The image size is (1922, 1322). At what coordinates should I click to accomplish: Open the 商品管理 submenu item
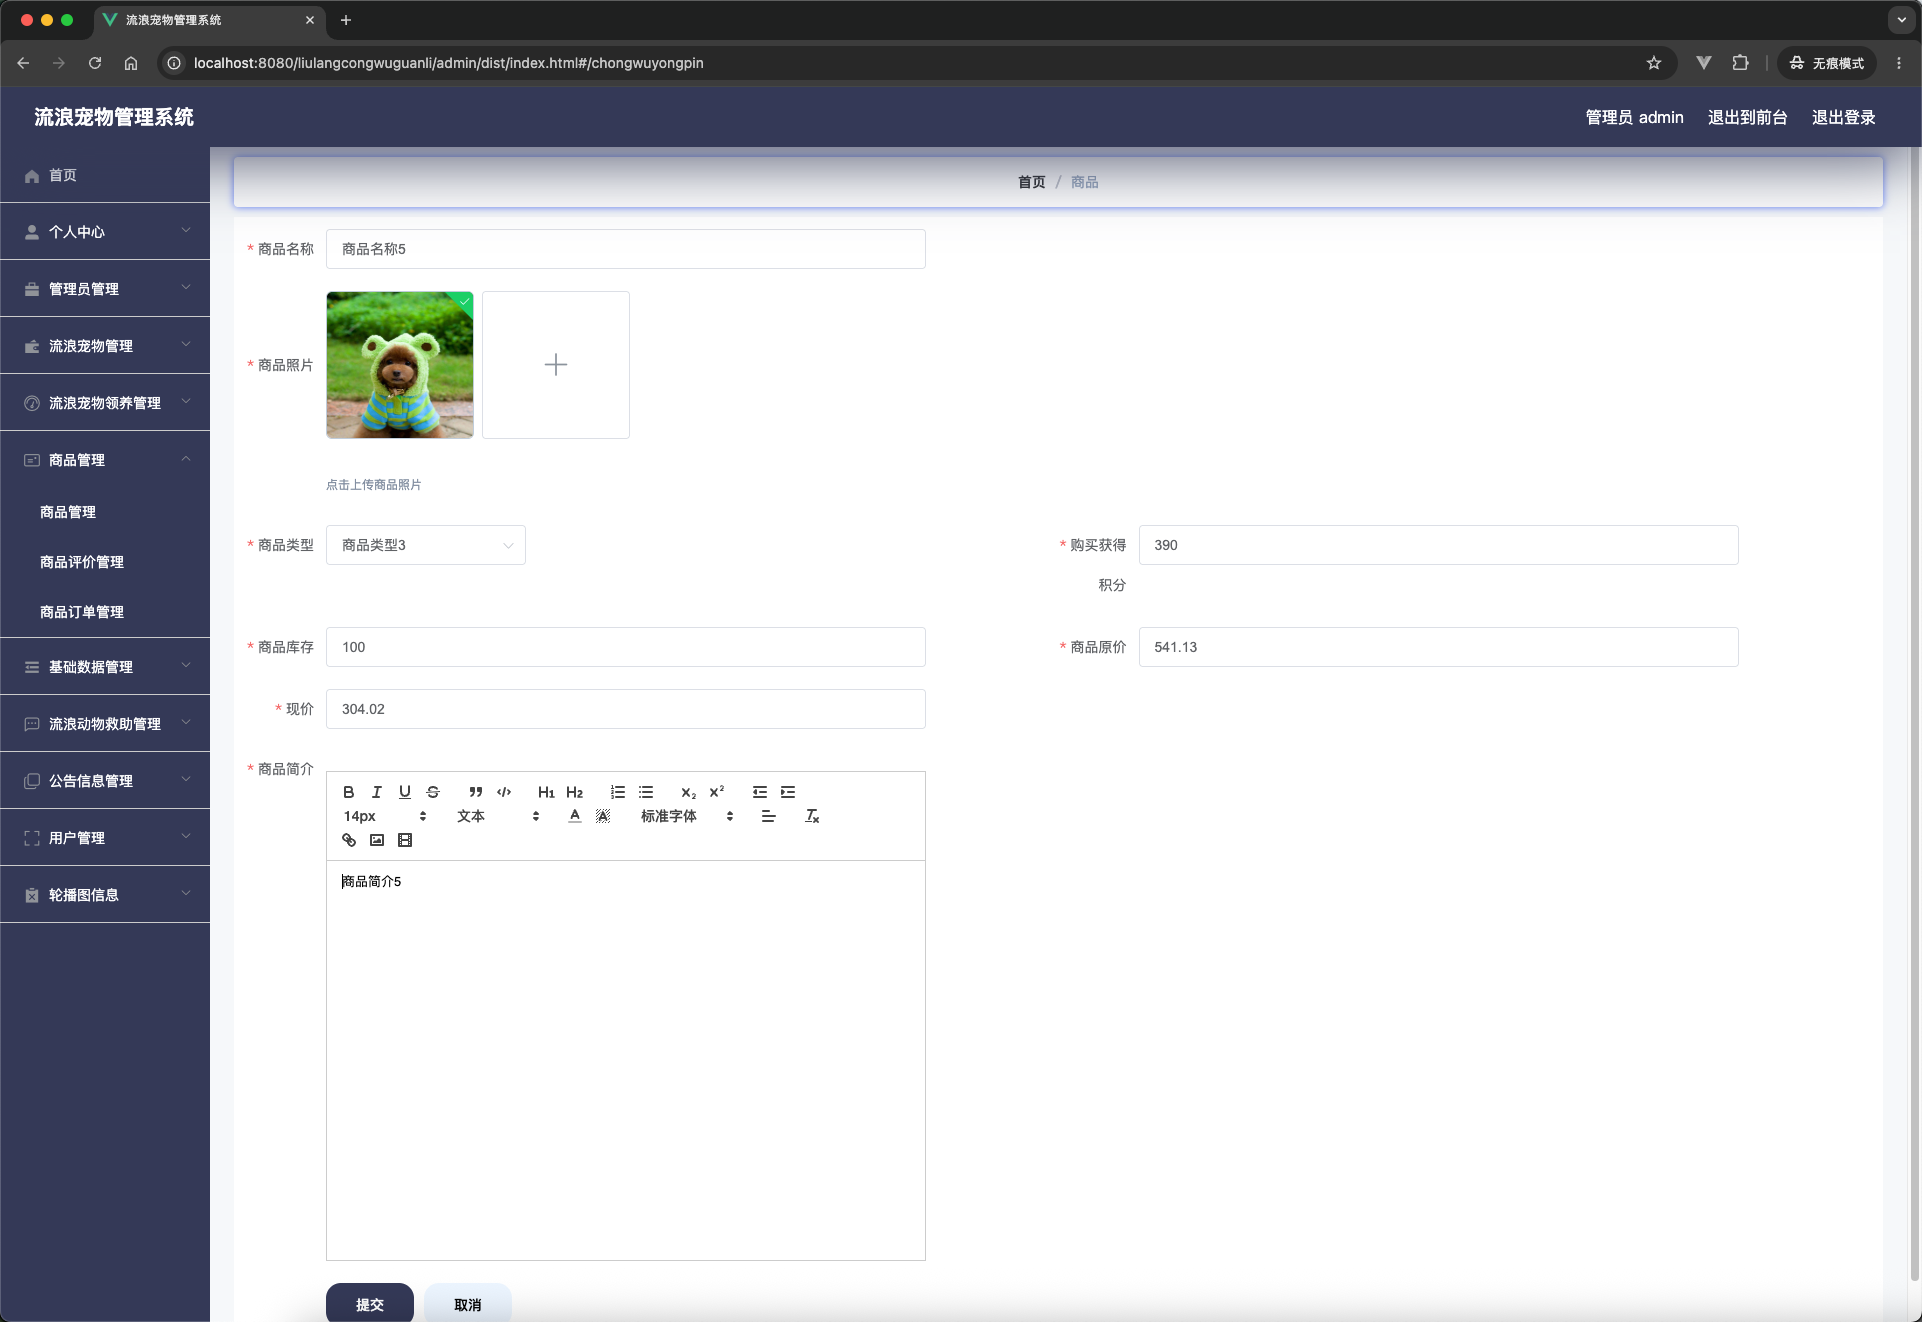point(105,512)
